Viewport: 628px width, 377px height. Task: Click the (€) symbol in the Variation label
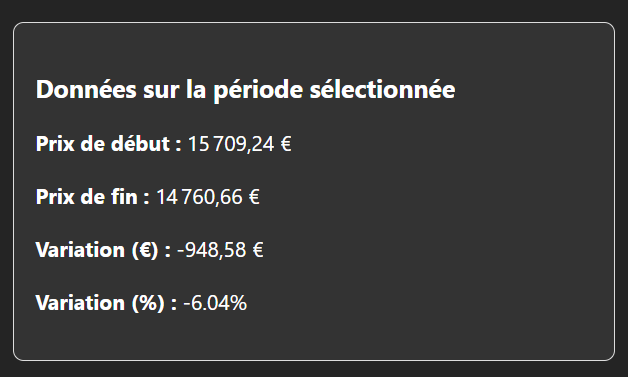pos(145,250)
